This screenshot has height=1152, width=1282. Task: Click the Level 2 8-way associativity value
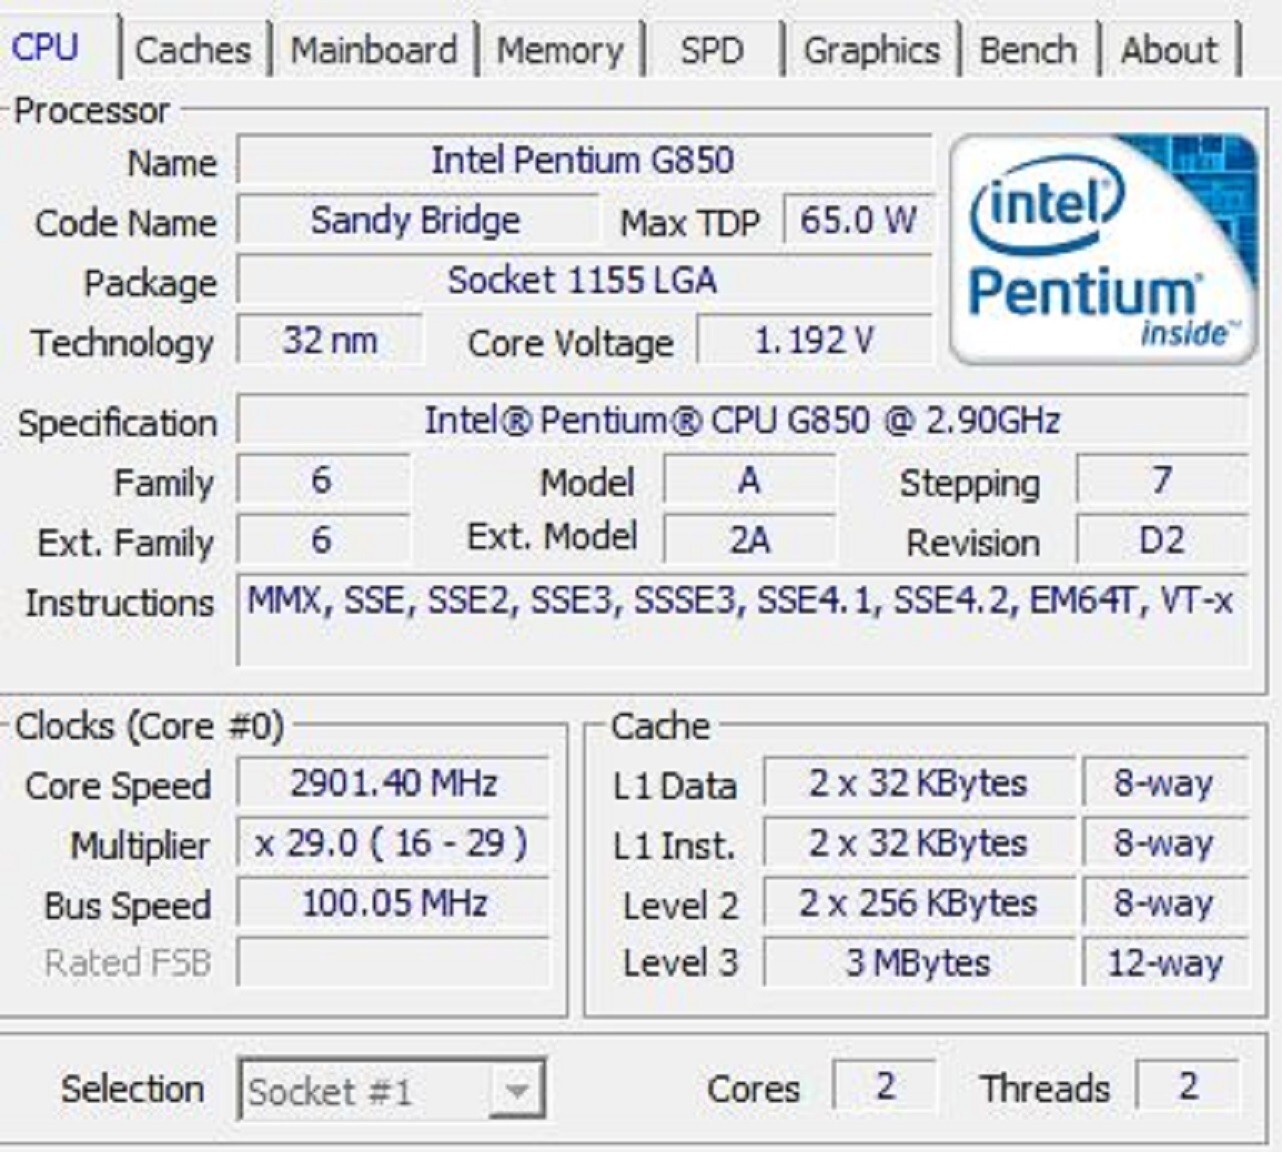(x=1165, y=903)
